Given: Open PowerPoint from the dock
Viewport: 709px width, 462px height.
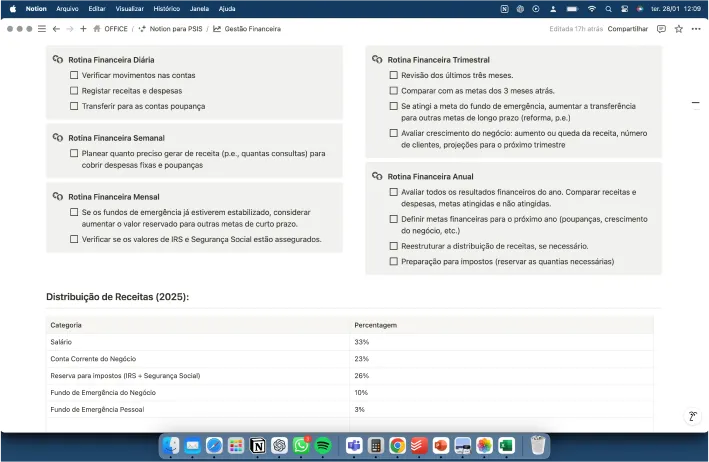Looking at the screenshot, I should 440,446.
